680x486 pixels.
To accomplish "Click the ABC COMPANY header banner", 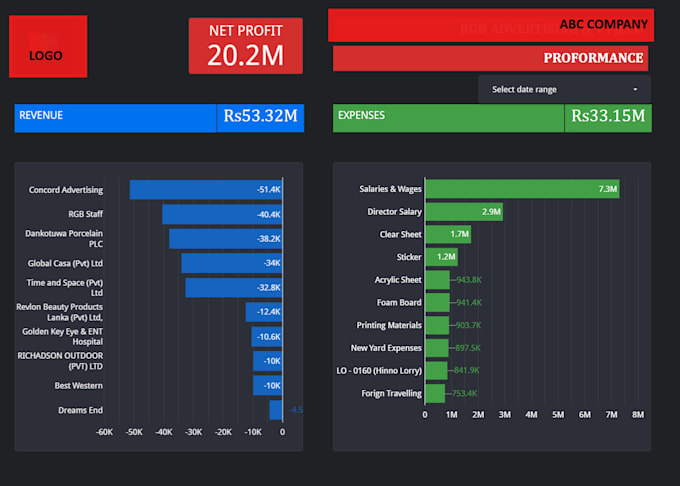I will (x=491, y=25).
